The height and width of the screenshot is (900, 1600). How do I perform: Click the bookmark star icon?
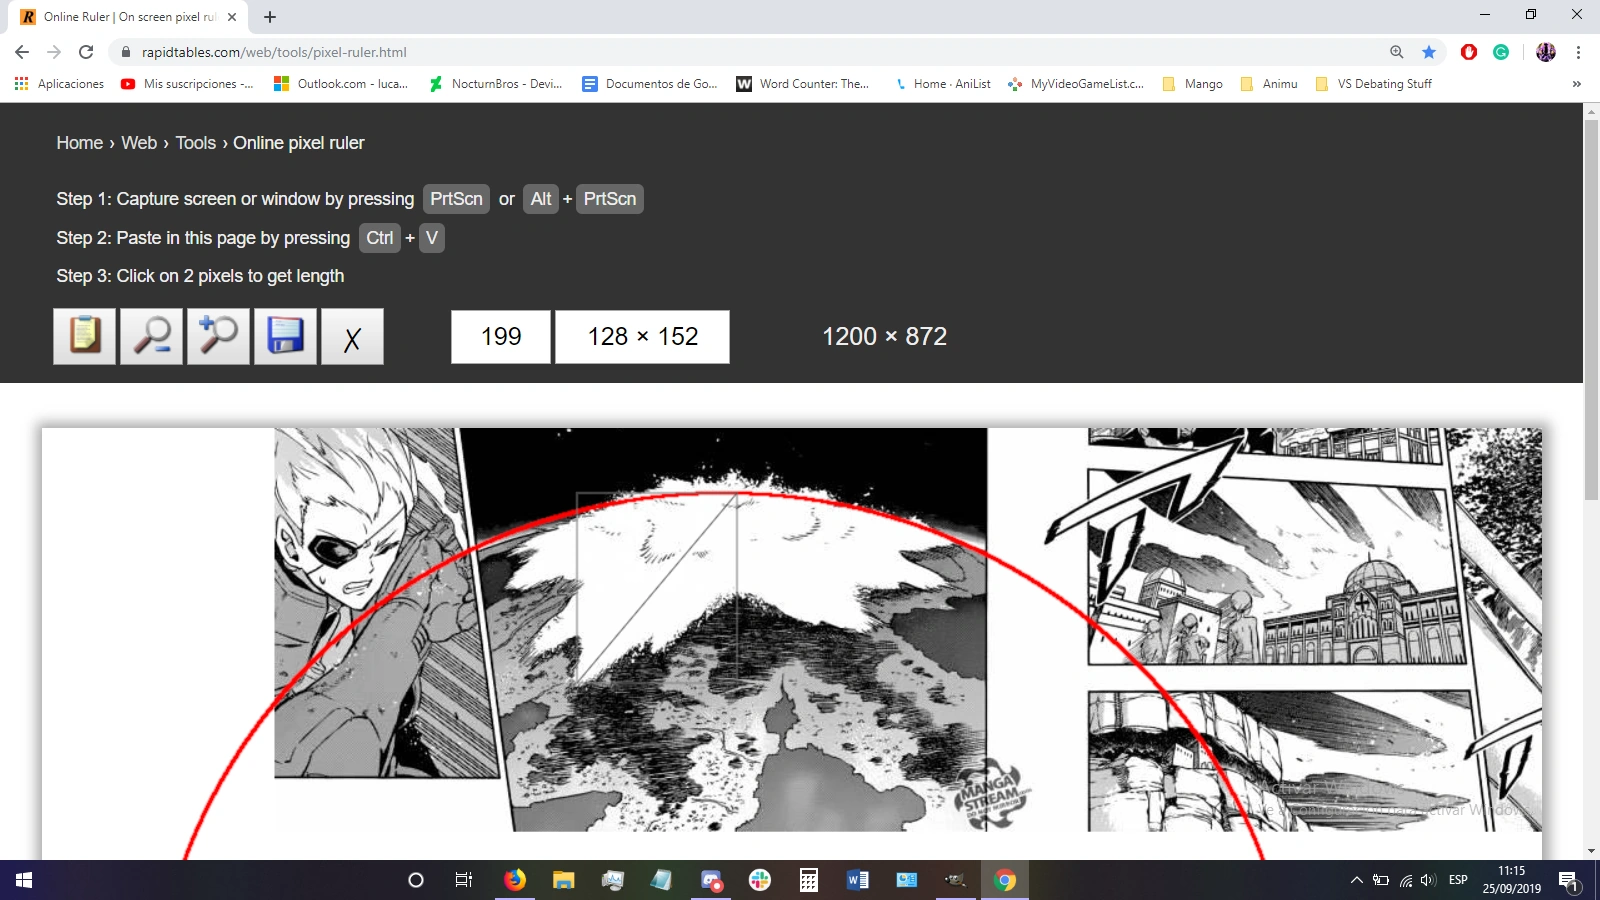click(1429, 52)
